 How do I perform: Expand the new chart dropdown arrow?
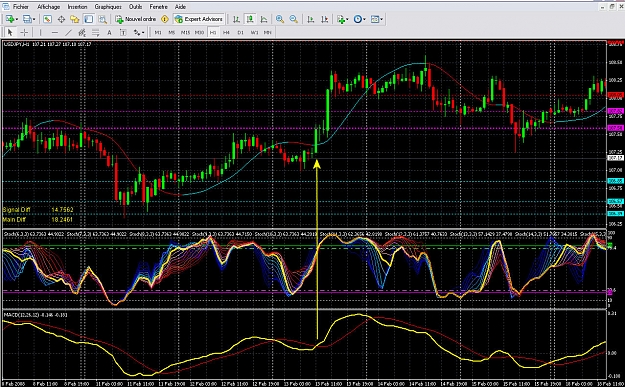coord(17,19)
